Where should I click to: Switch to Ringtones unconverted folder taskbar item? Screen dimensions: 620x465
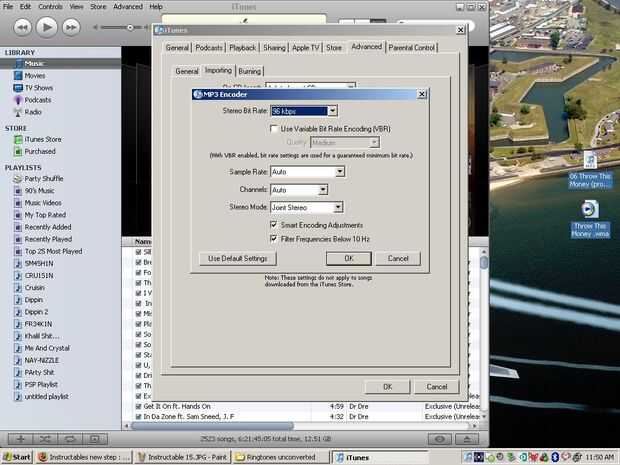coord(280,457)
